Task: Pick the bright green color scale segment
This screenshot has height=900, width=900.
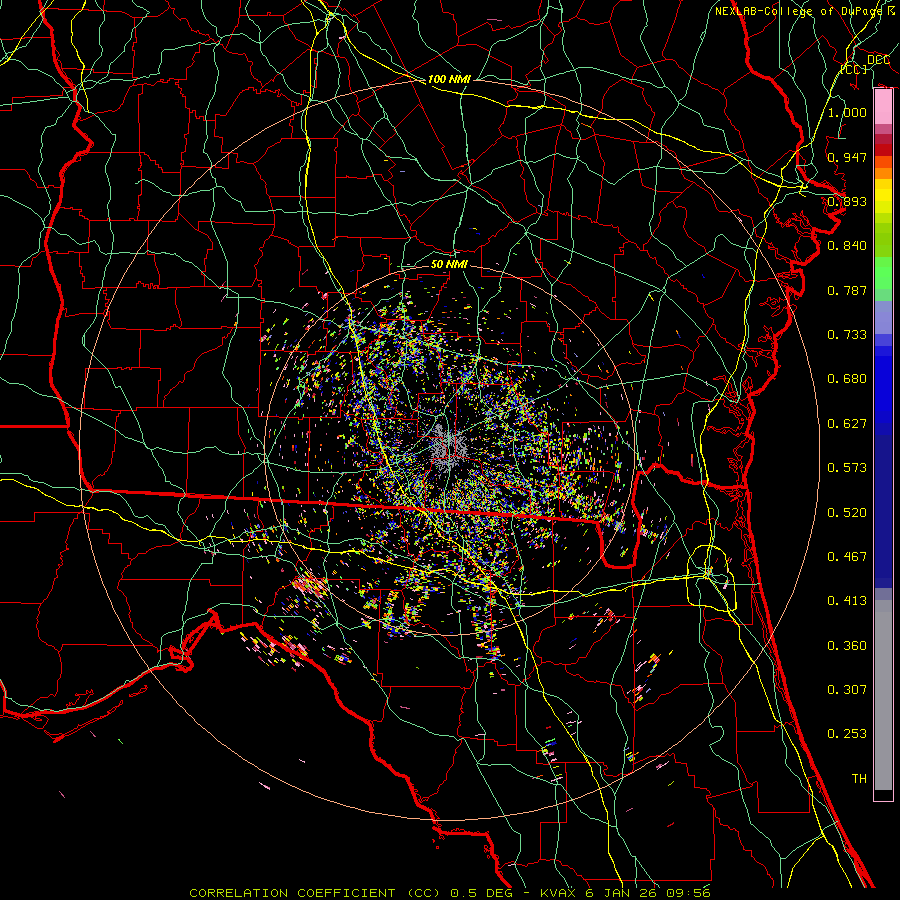Action: (x=883, y=273)
